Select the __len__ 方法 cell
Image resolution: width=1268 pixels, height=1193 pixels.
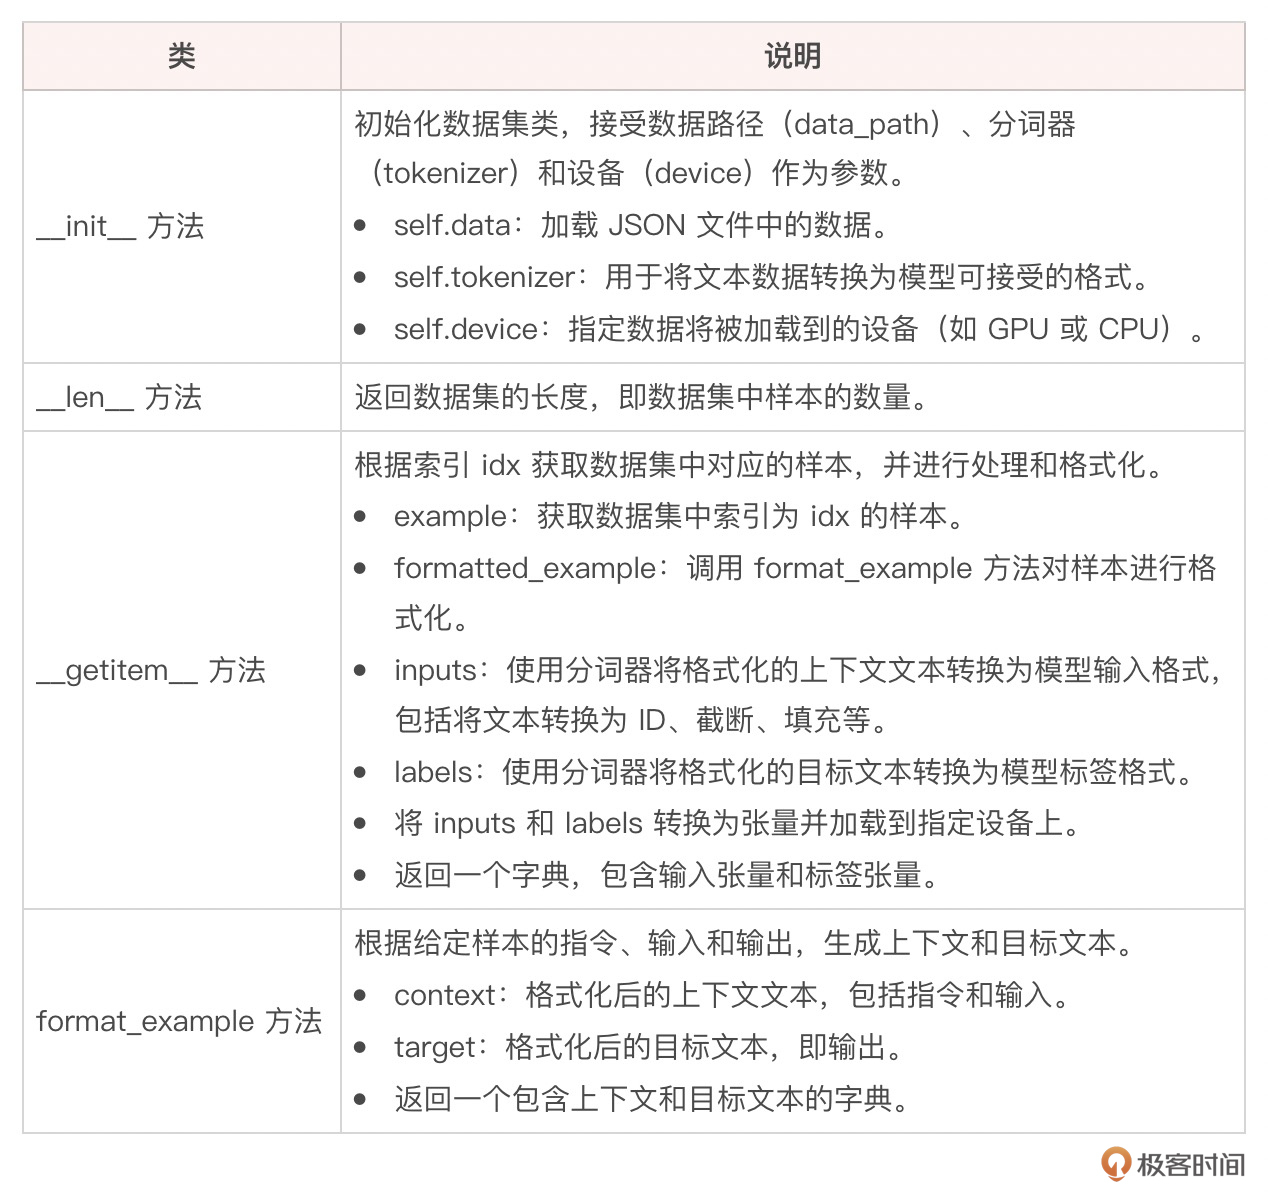[119, 398]
